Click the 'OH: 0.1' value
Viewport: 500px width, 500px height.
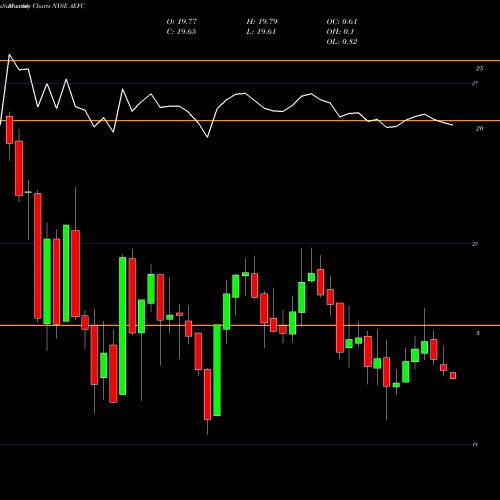click(x=340, y=32)
